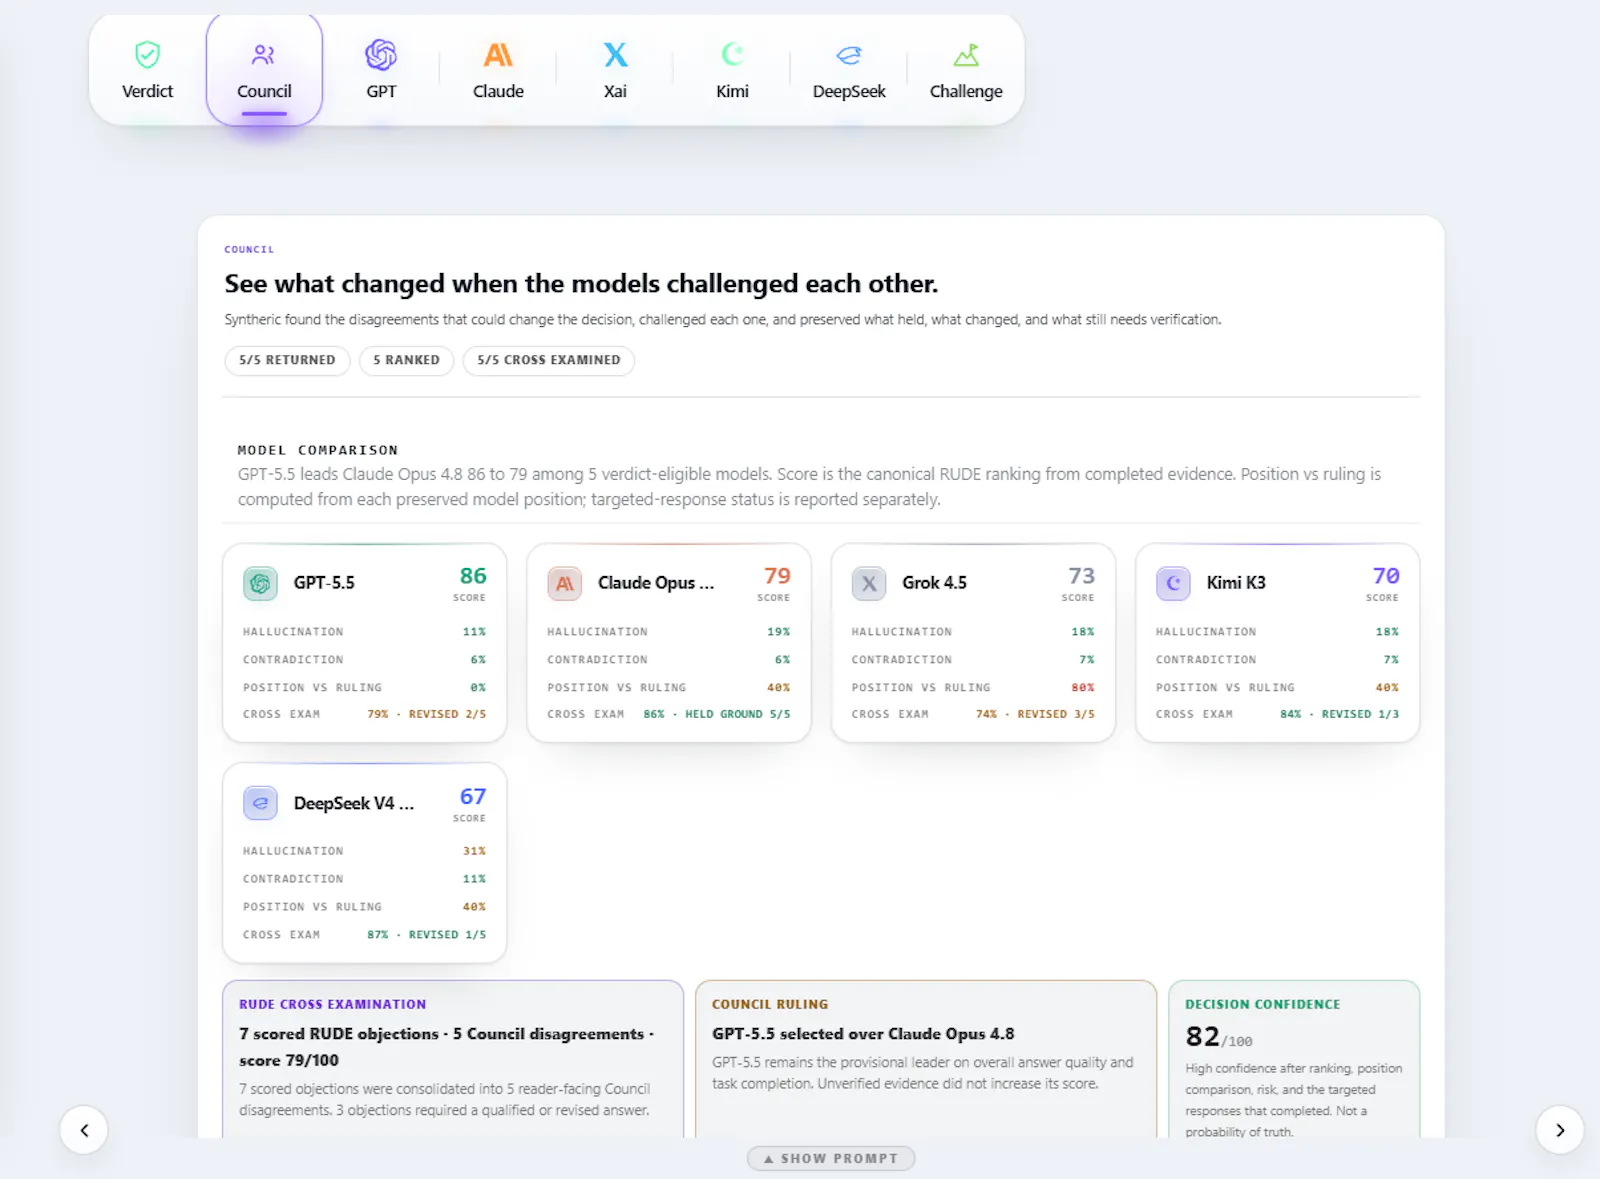Click the GPT-5.5 card logo icon

pyautogui.click(x=260, y=583)
